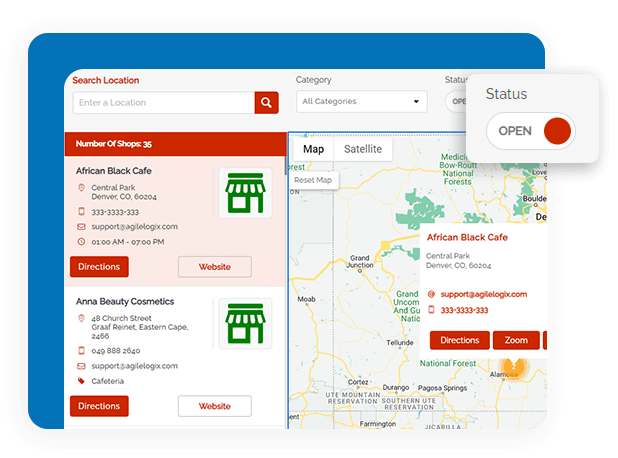
Task: Click the phone icon in map popup
Action: tap(431, 310)
